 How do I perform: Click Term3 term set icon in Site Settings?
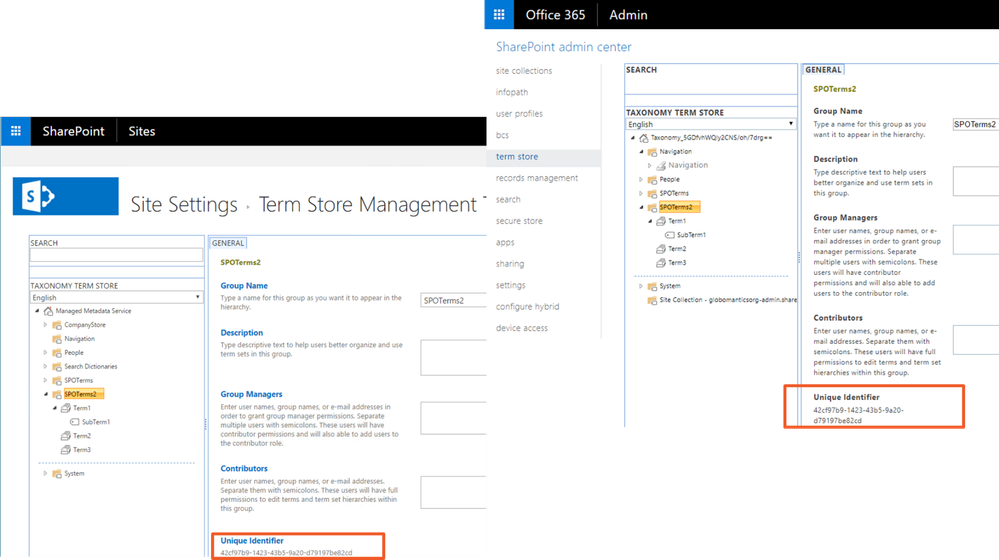(x=66, y=450)
